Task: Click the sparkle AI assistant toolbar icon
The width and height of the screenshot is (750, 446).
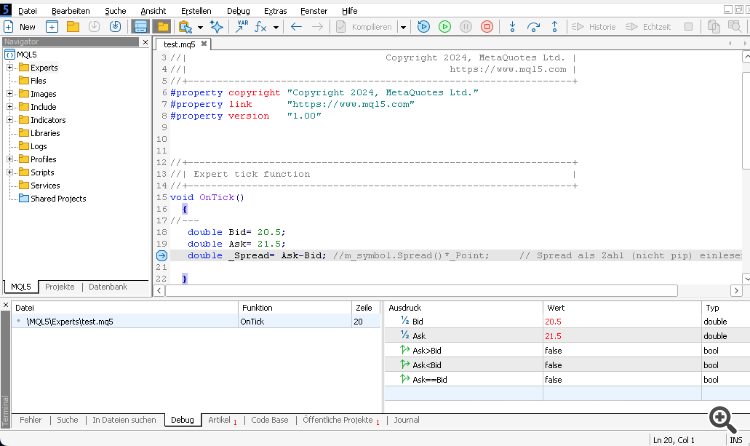Action: point(216,27)
